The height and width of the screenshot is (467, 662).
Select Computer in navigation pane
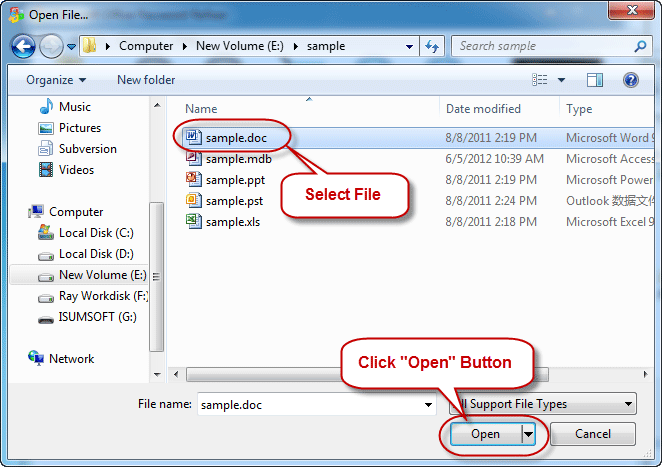pos(76,212)
